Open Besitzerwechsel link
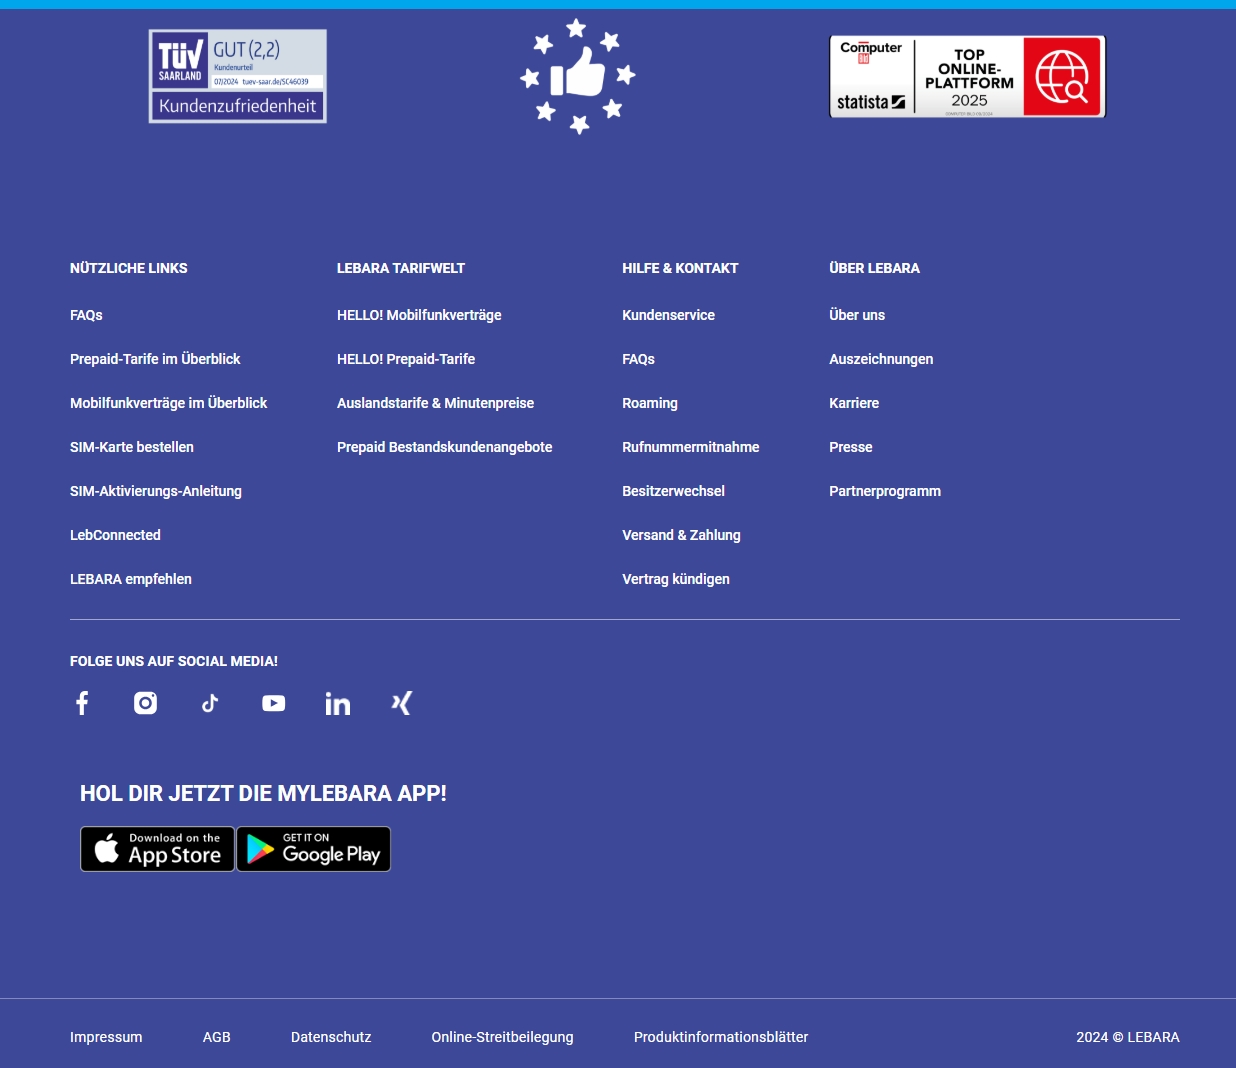Image resolution: width=1236 pixels, height=1068 pixels. (673, 491)
